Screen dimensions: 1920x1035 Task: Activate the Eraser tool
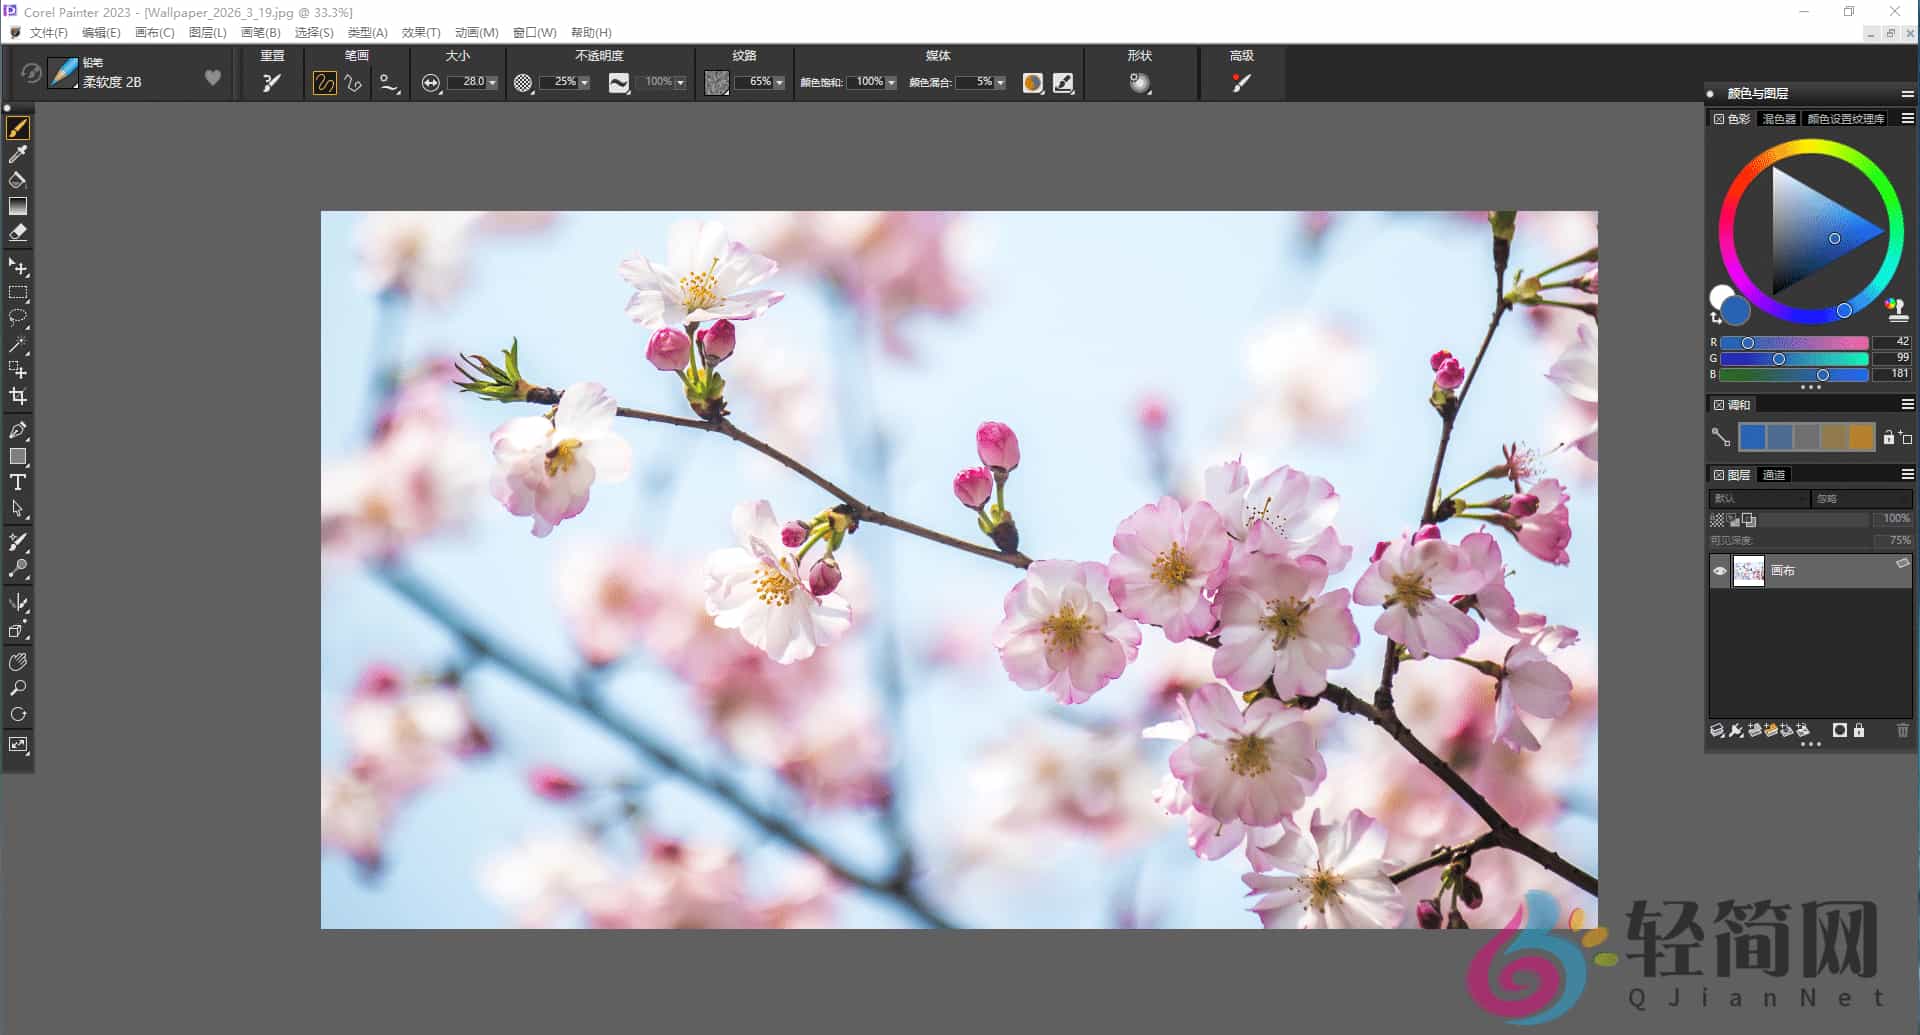(17, 233)
